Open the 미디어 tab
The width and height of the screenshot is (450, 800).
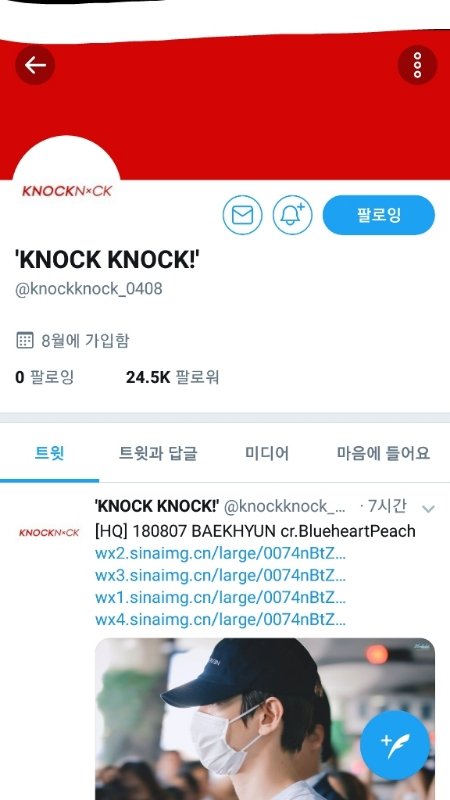[x=267, y=453]
